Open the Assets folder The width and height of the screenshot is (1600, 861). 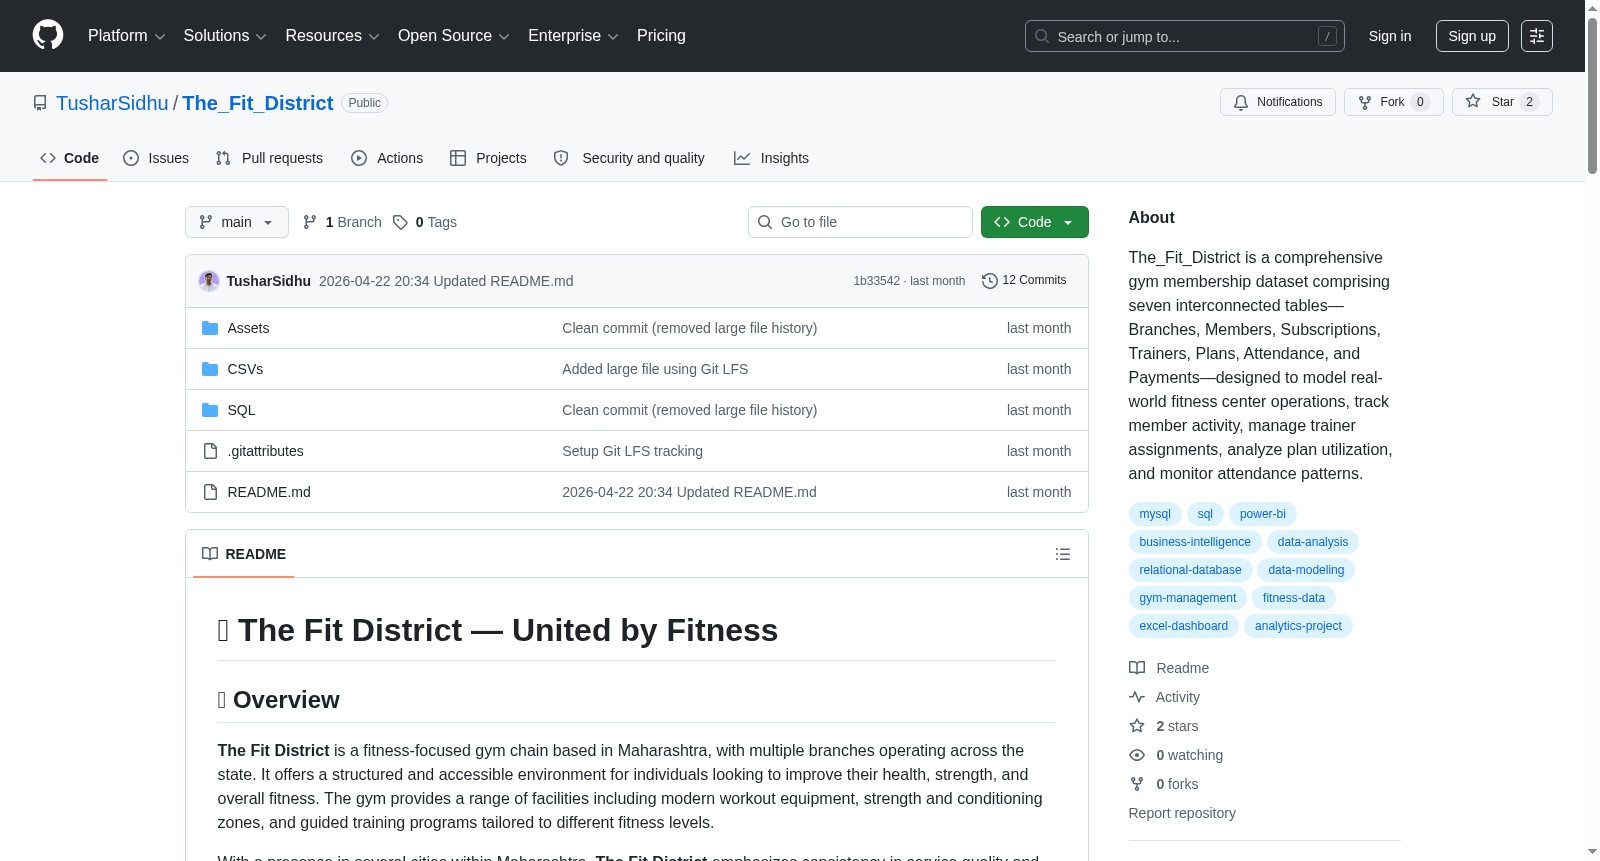[248, 328]
